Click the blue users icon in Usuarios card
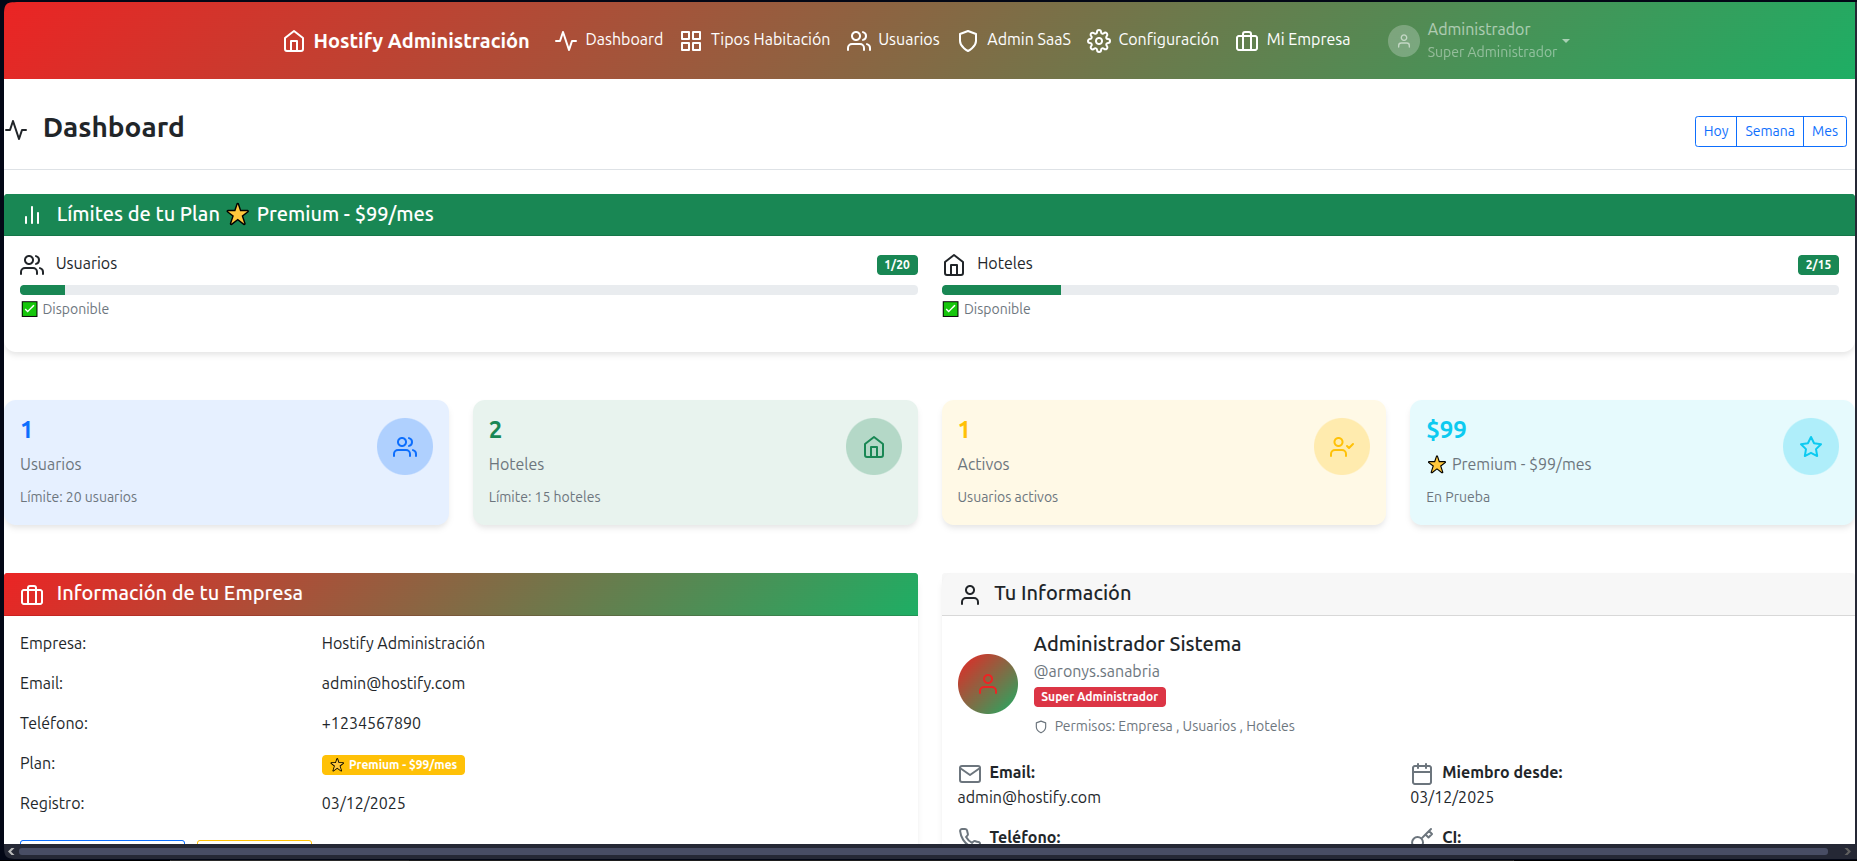The width and height of the screenshot is (1857, 861). (x=405, y=447)
